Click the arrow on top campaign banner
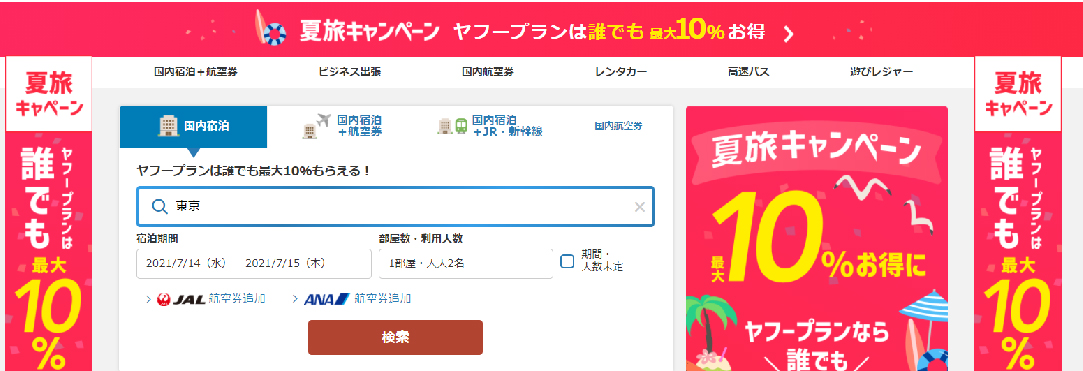1083x371 pixels. [788, 33]
